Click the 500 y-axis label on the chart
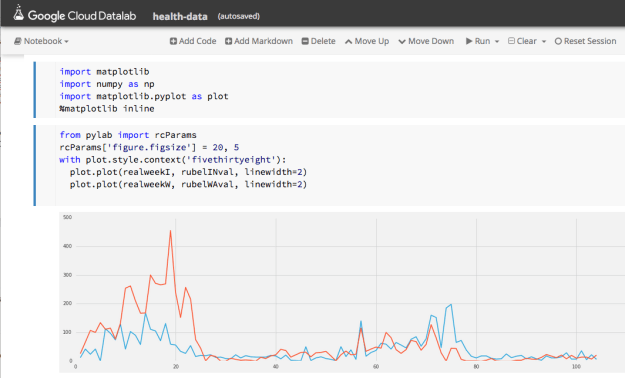625x378 pixels. (67, 217)
